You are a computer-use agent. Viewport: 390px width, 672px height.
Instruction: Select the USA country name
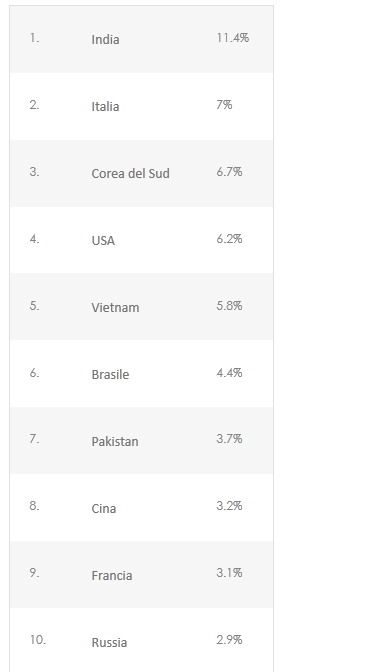click(x=103, y=240)
